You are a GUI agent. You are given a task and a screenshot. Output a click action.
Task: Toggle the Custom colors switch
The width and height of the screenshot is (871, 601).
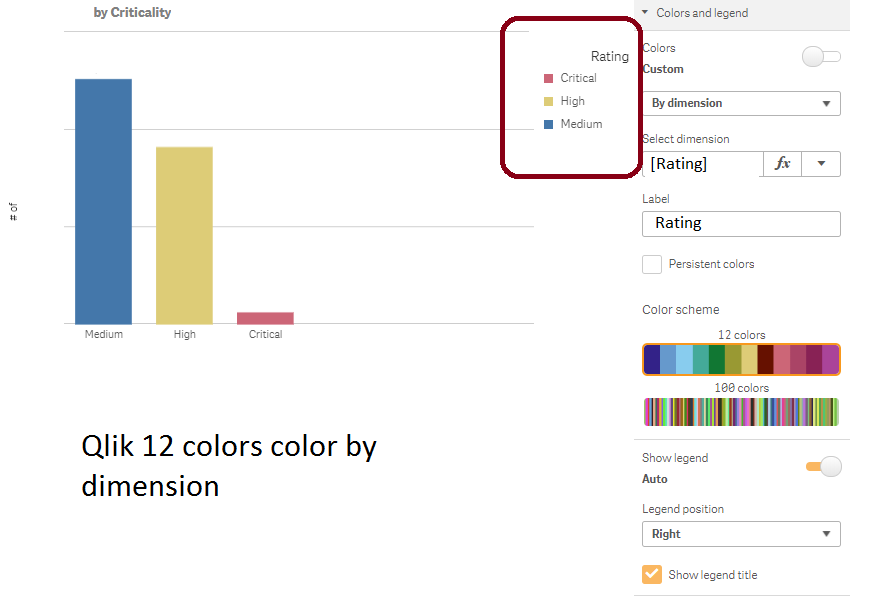(x=820, y=56)
